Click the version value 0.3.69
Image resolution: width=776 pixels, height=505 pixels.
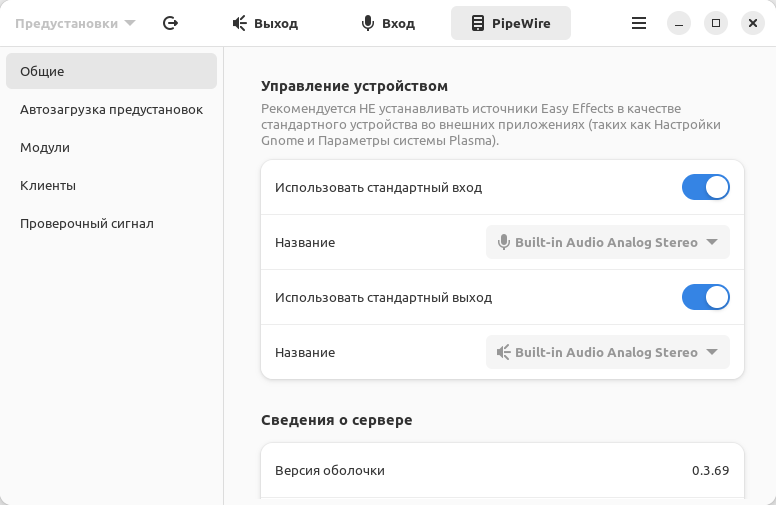pyautogui.click(x=710, y=470)
